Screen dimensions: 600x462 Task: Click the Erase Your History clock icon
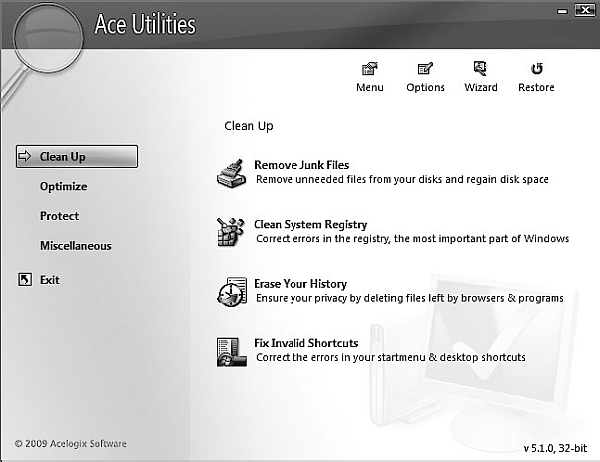click(232, 292)
